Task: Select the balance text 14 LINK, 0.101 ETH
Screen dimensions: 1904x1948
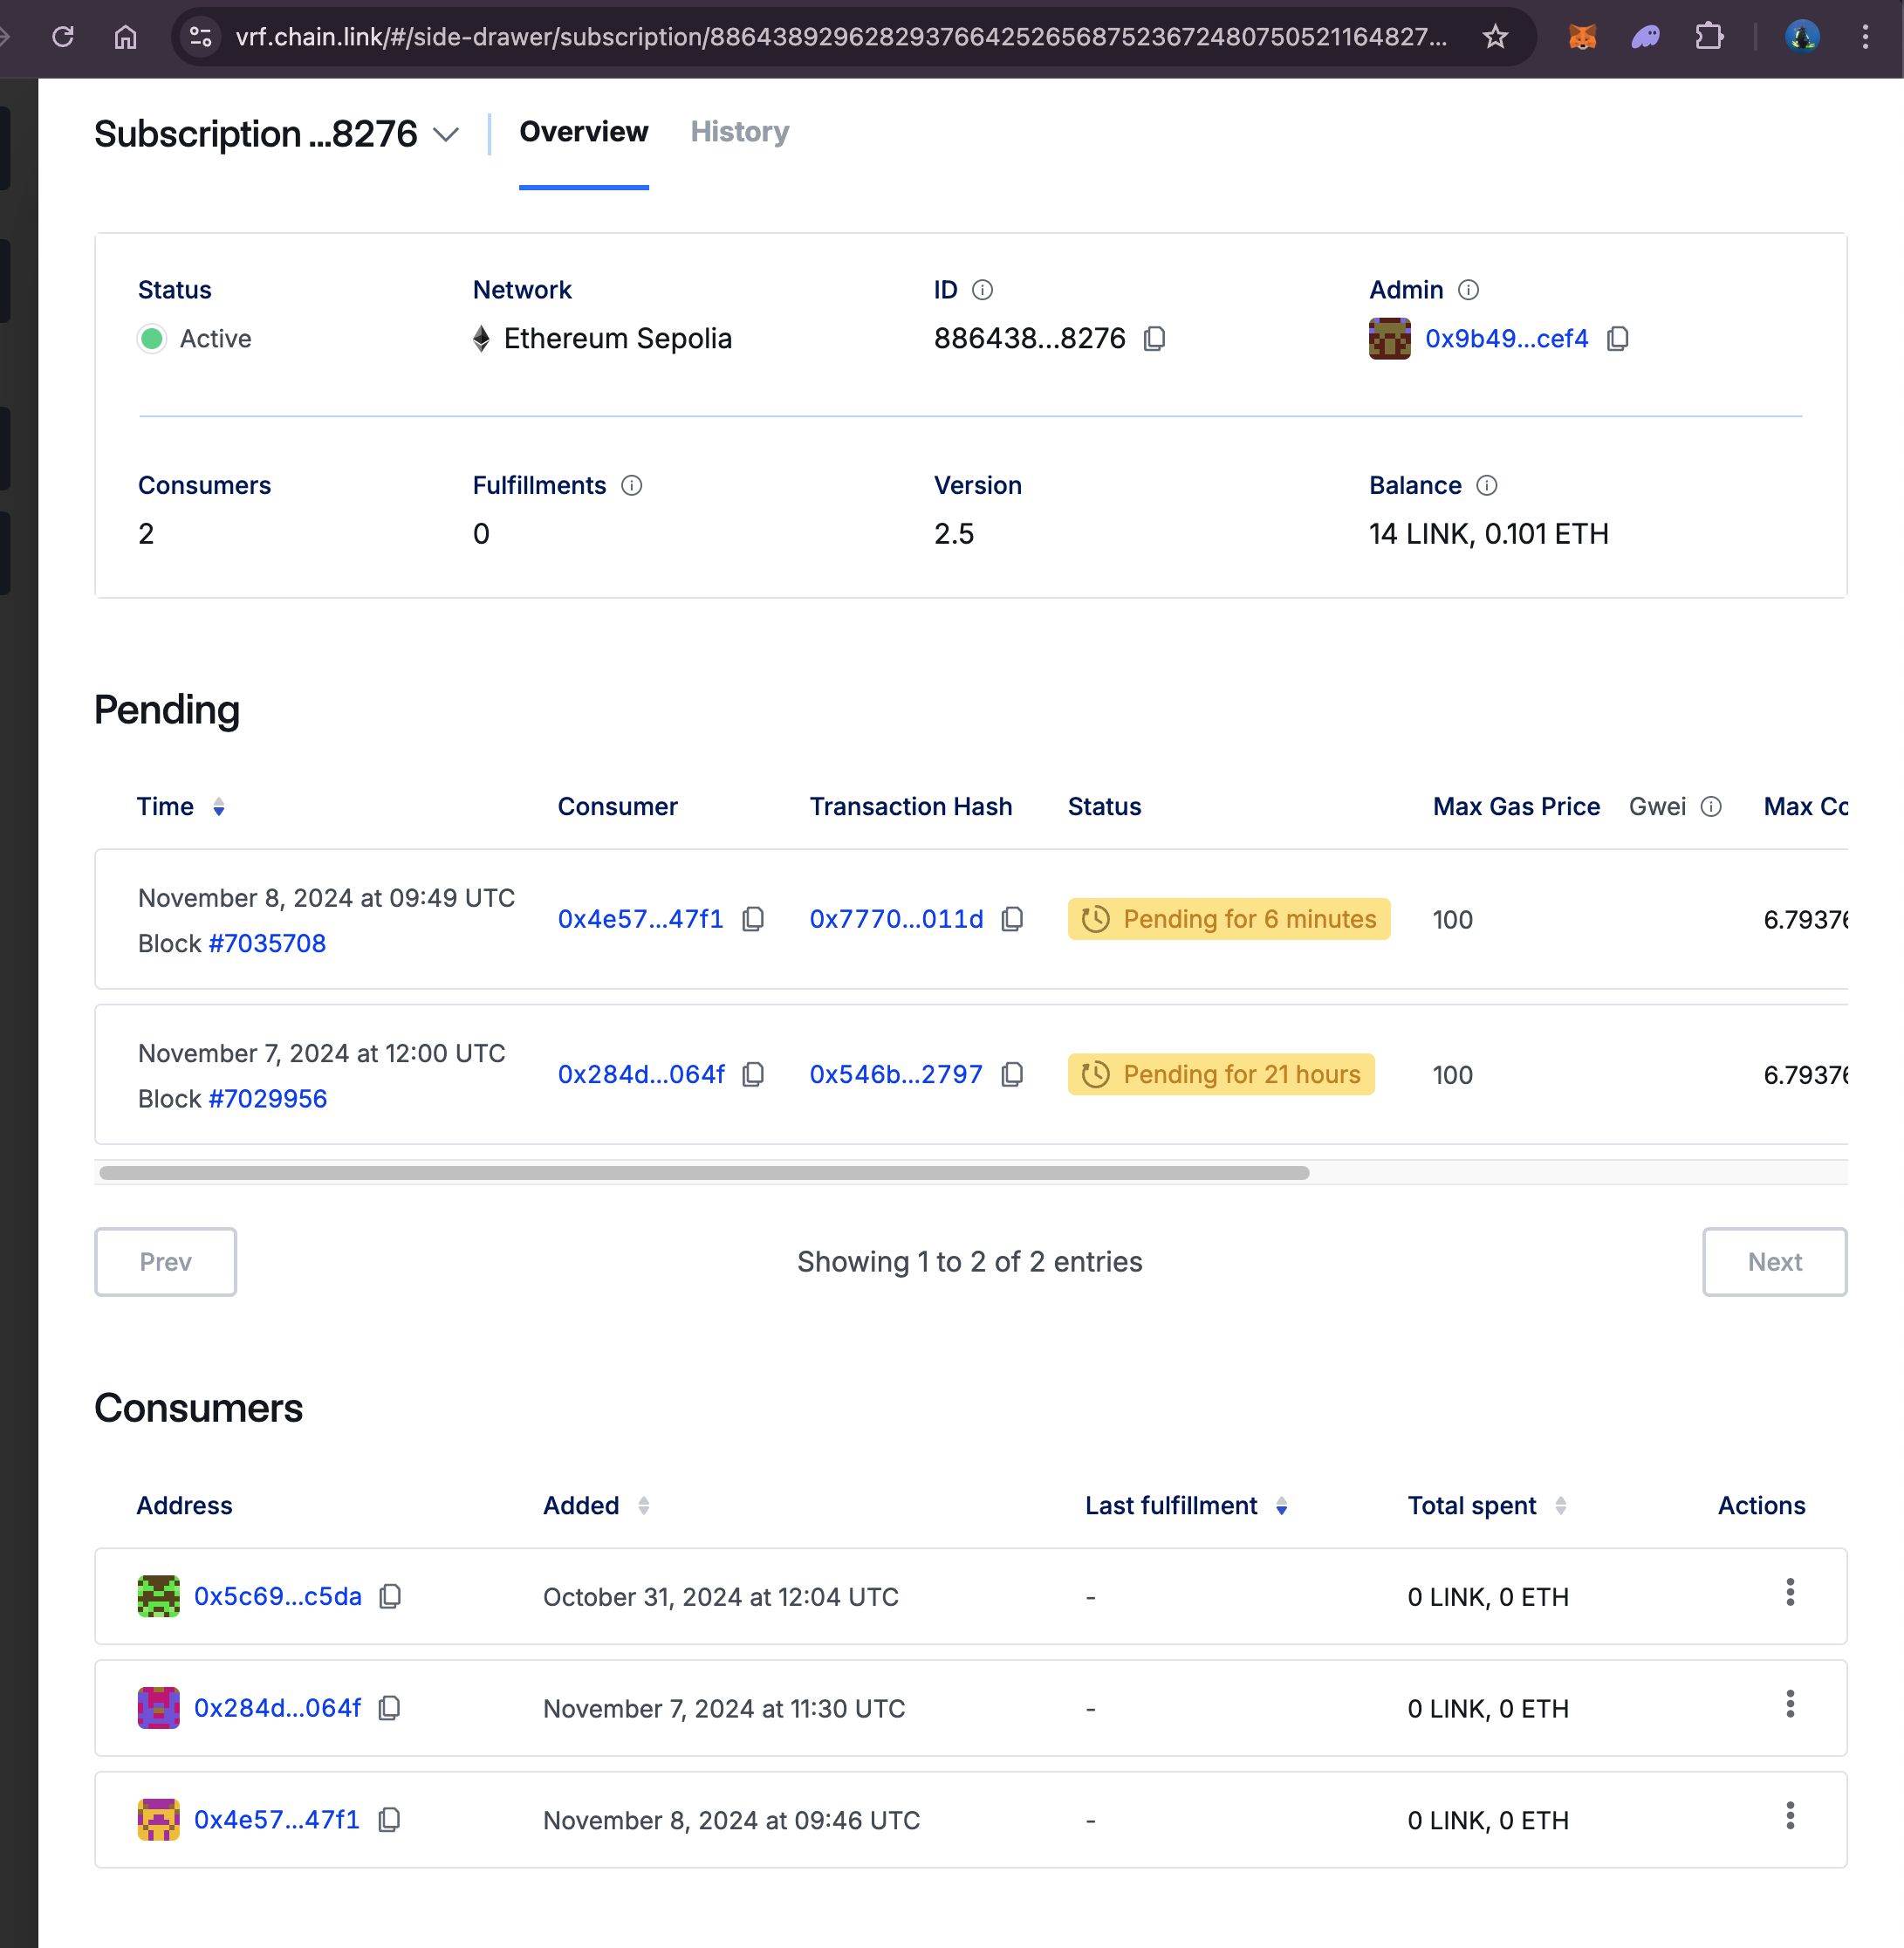Action: pos(1489,534)
